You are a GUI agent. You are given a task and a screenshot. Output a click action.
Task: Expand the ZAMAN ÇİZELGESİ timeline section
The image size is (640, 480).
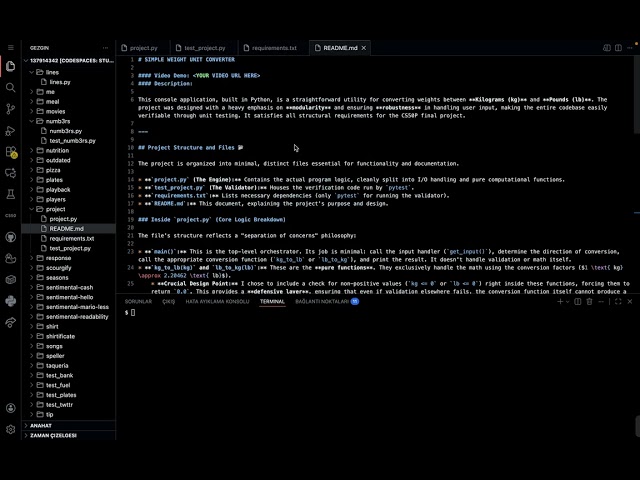(69, 435)
